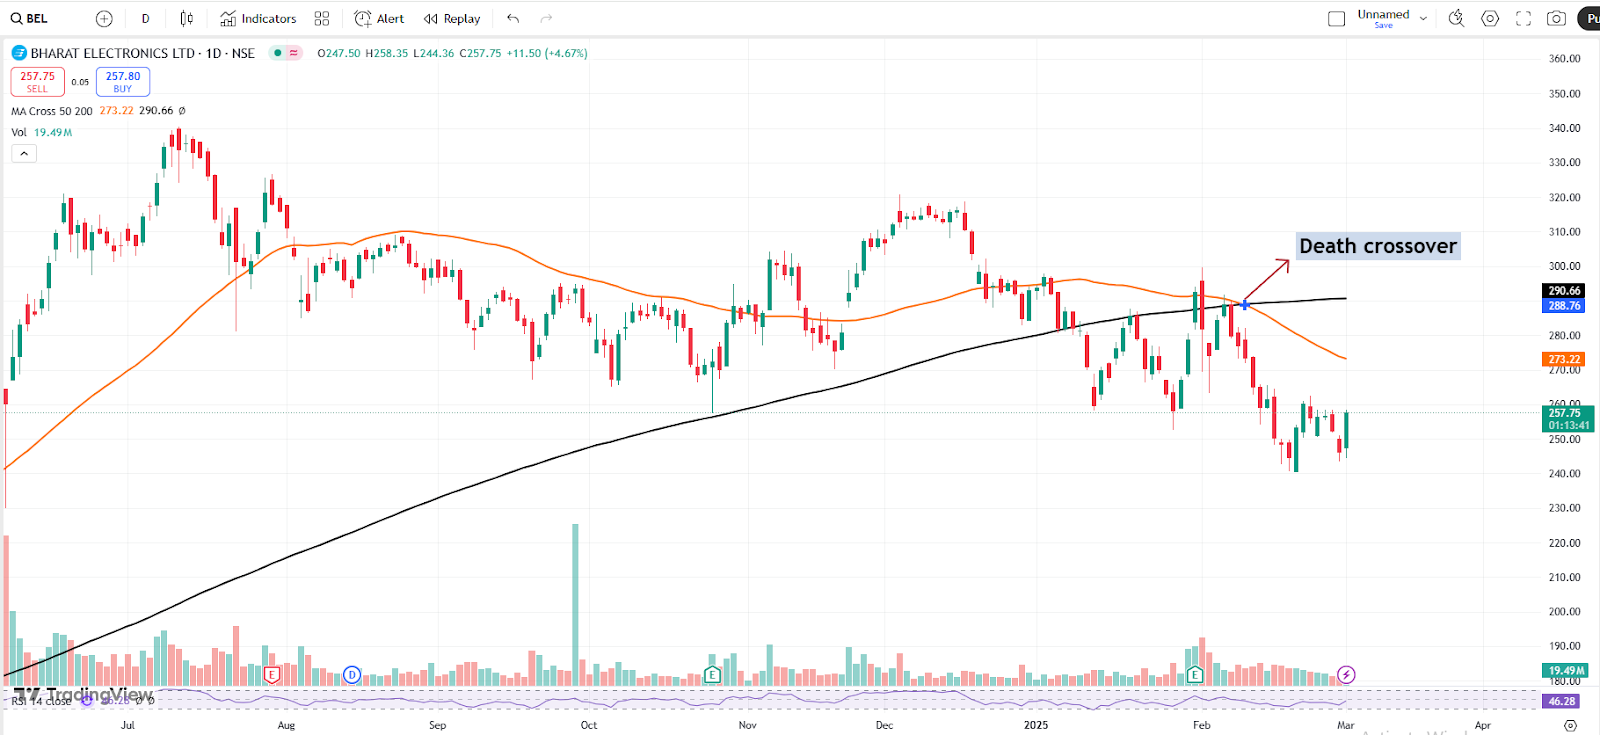The width and height of the screenshot is (1600, 735).
Task: Click the blue D dividend marker
Action: pyautogui.click(x=351, y=675)
